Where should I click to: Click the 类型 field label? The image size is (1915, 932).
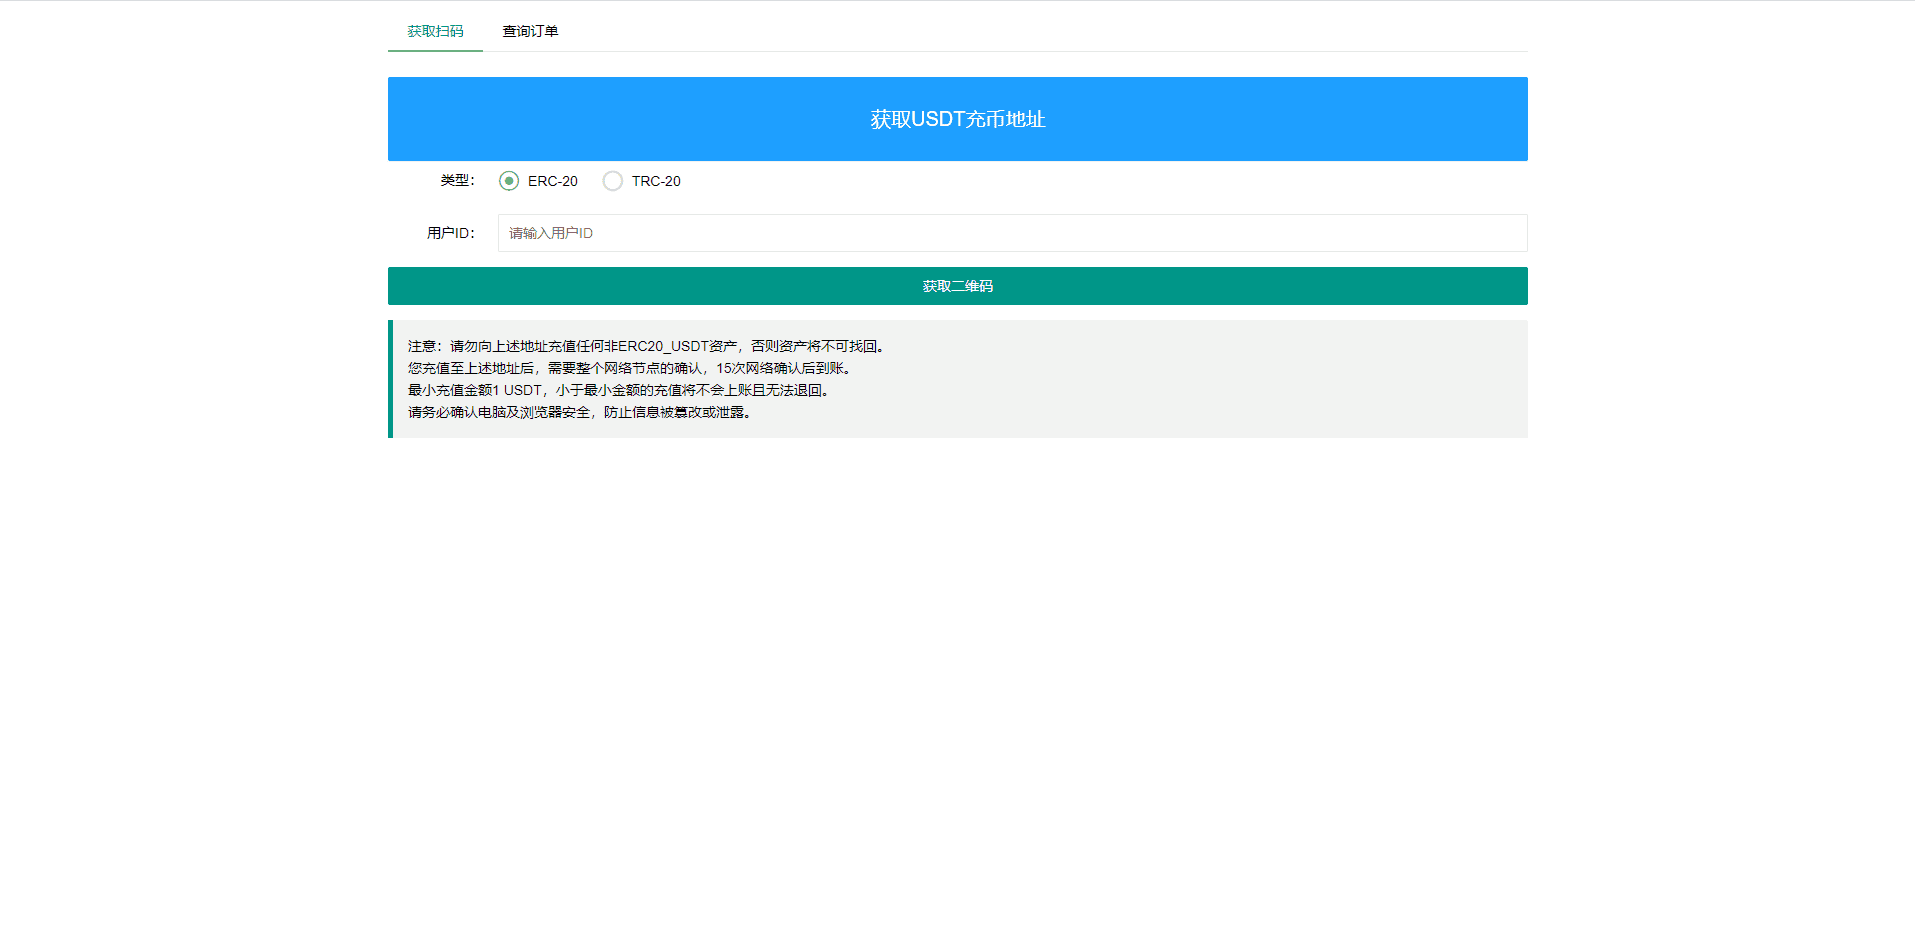[457, 180]
